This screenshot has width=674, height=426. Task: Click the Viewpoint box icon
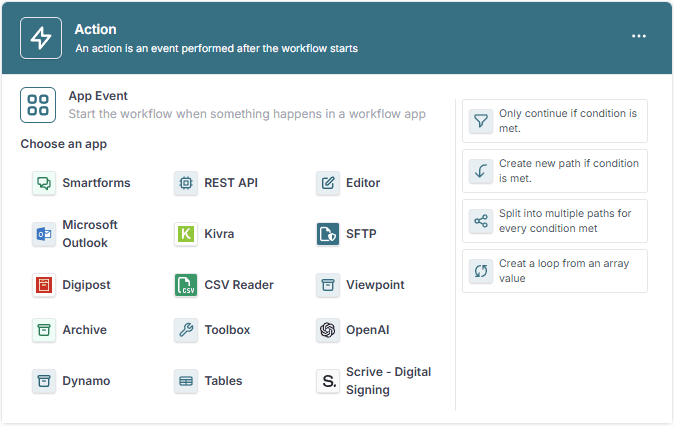click(x=328, y=285)
